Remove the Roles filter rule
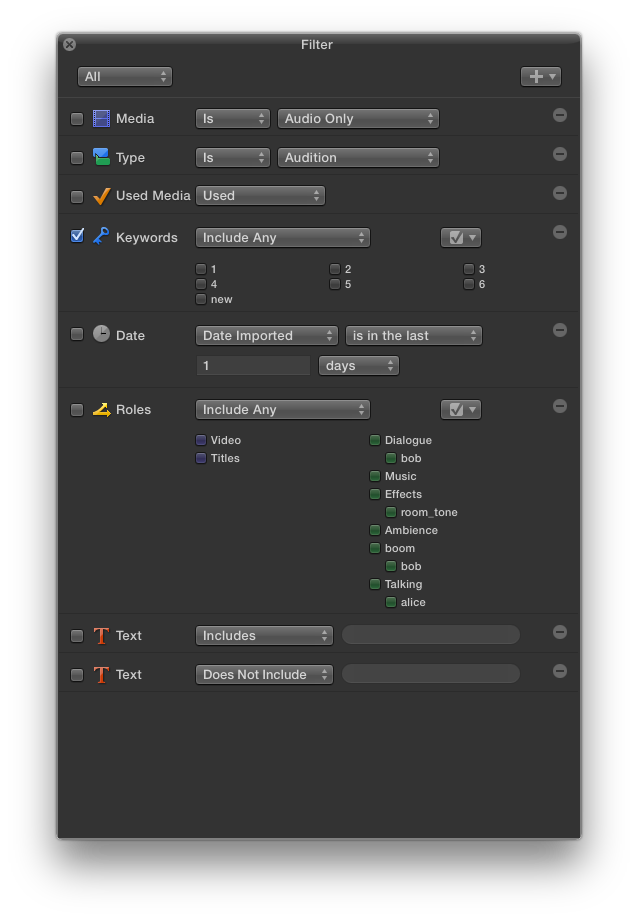 tap(560, 406)
